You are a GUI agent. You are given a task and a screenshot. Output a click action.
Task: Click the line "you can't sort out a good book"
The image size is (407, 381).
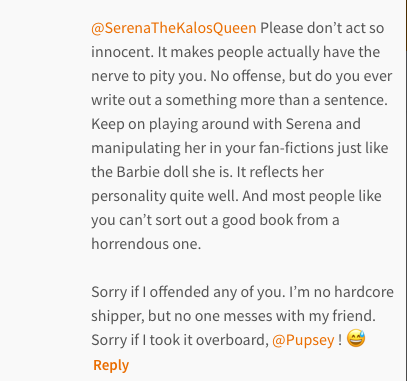215,220
